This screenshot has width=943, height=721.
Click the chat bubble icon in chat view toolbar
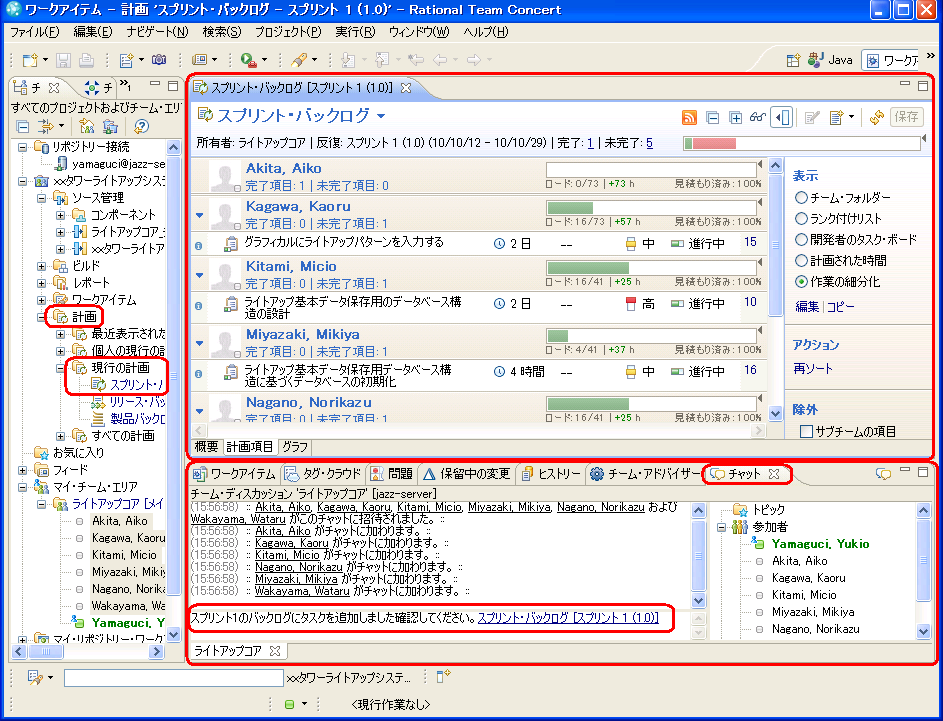tap(883, 474)
